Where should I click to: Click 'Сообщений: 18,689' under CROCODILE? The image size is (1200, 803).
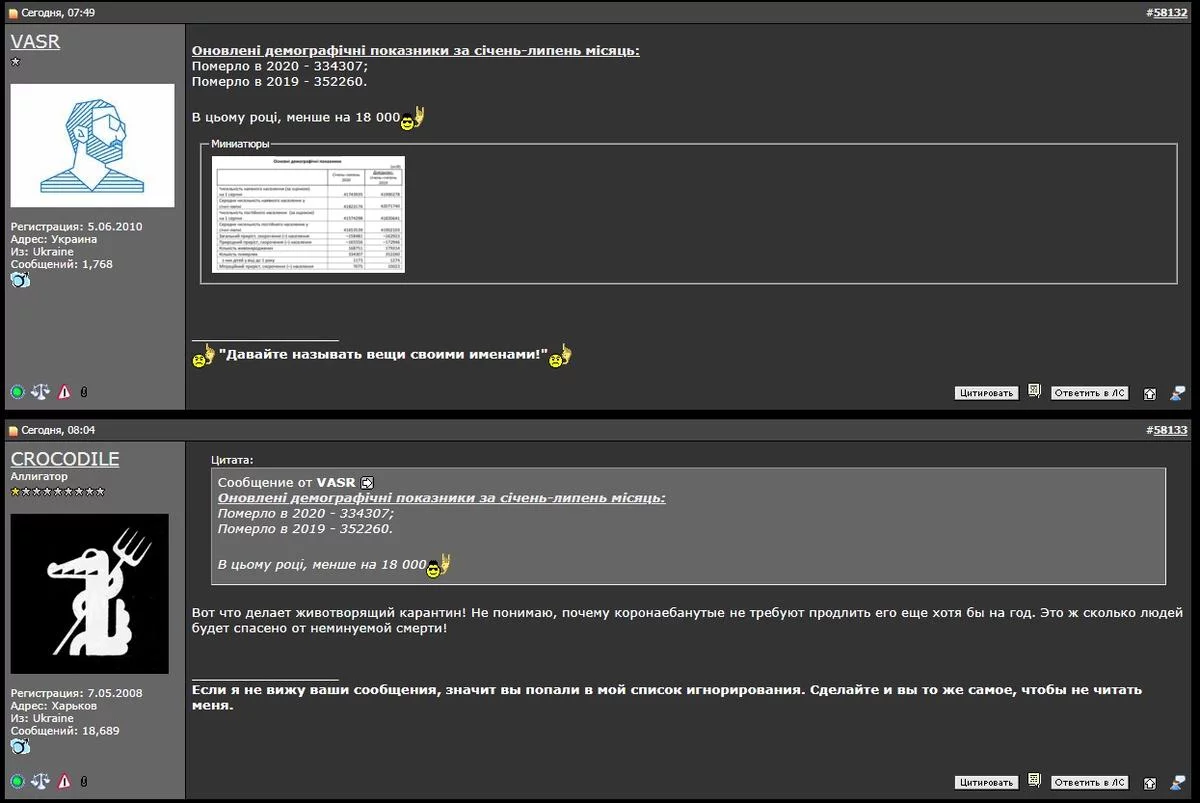coord(65,731)
